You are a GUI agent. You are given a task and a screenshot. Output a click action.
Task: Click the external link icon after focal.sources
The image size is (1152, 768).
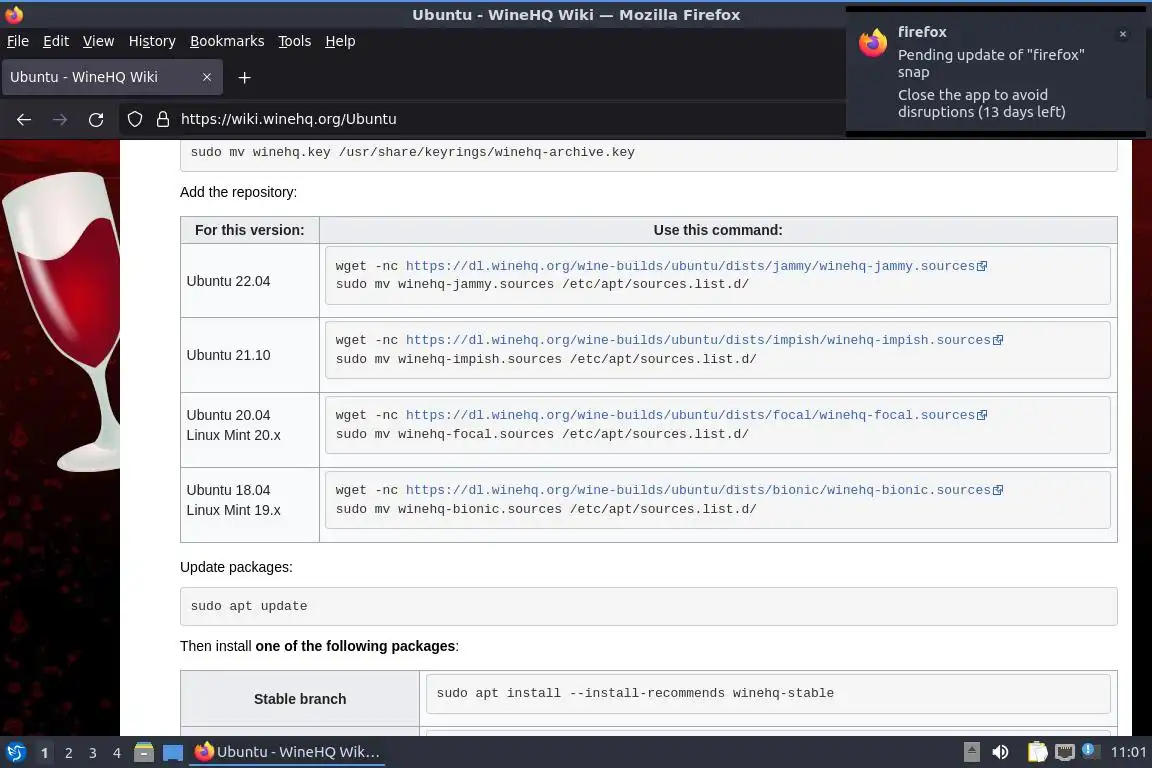[x=982, y=415]
